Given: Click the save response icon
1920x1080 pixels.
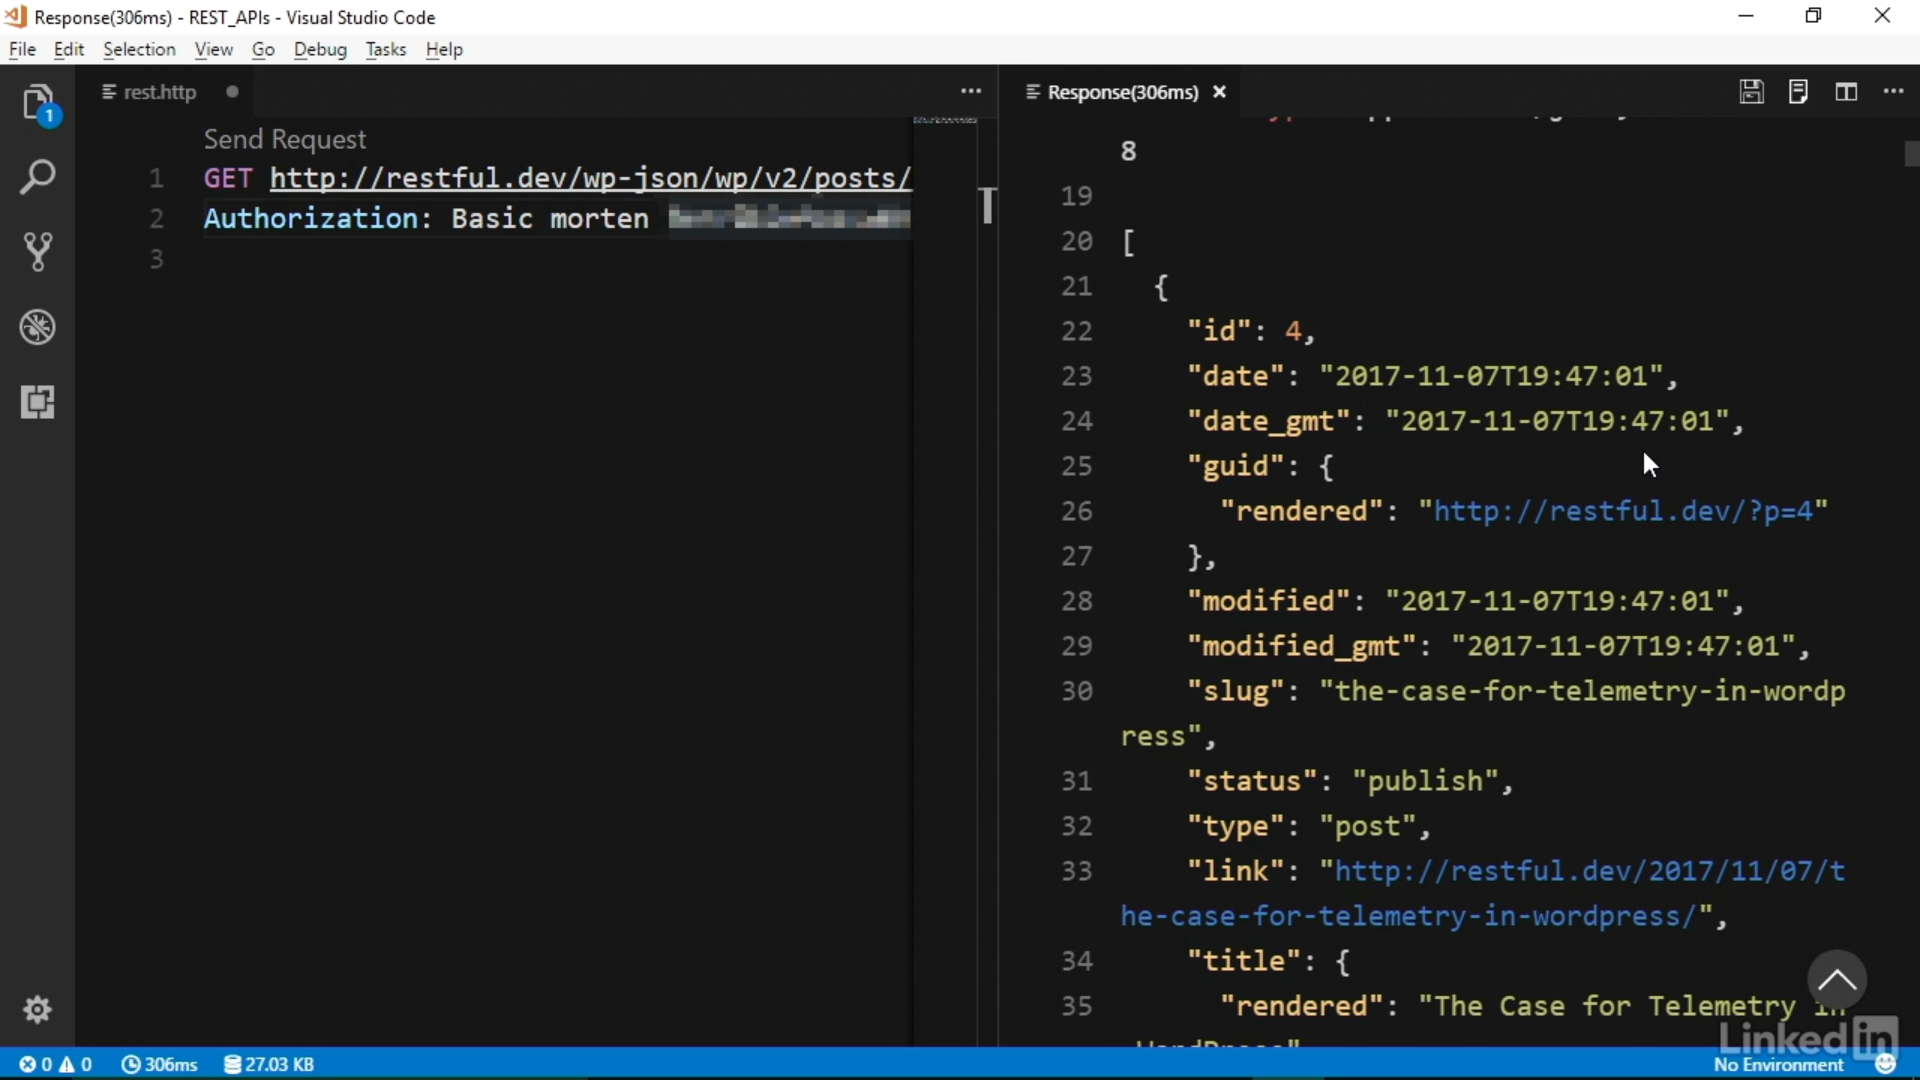Looking at the screenshot, I should pyautogui.click(x=1751, y=92).
